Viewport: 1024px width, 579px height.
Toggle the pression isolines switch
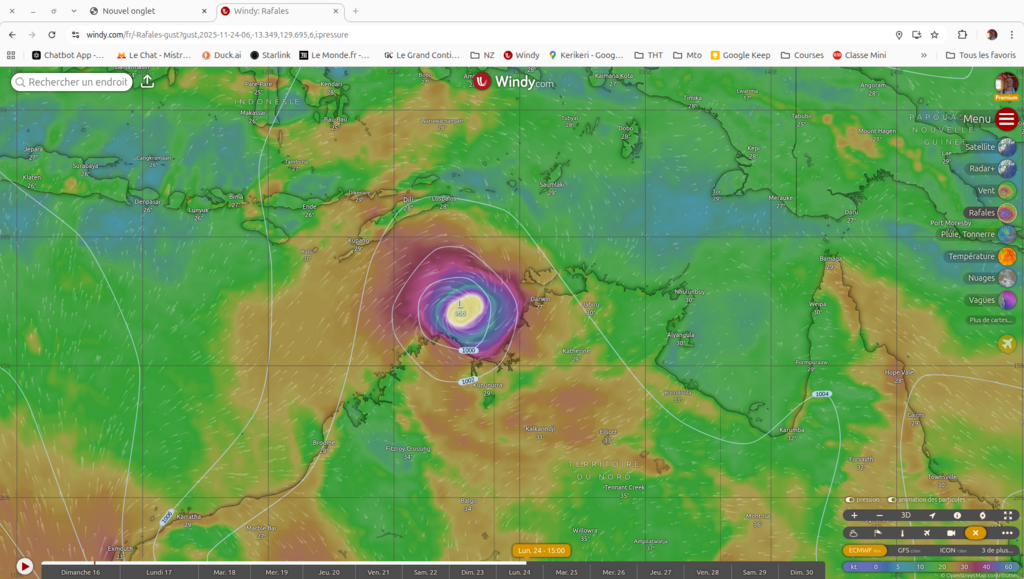tap(850, 500)
